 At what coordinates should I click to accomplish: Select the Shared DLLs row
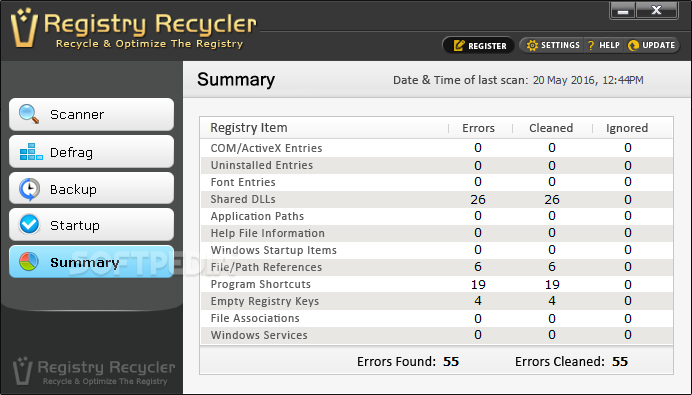[436, 199]
